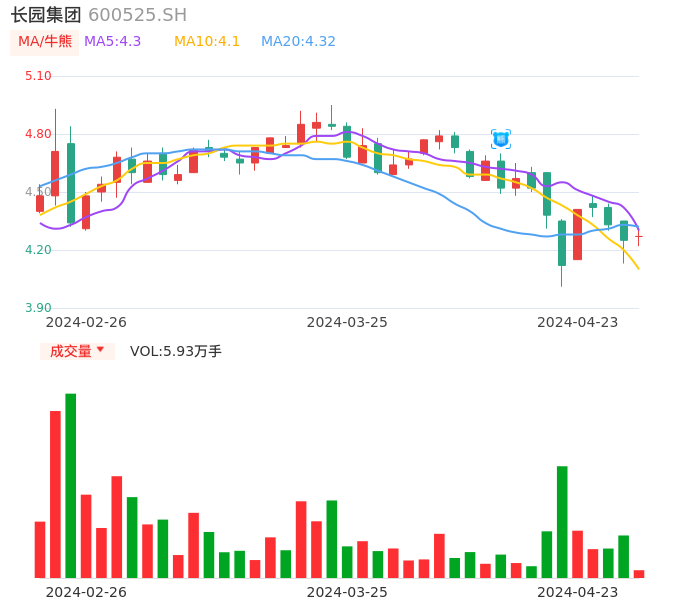This screenshot has height=606, width=686.
Task: Click the 2024-02-26 date label under price chart
Action: click(x=86, y=322)
